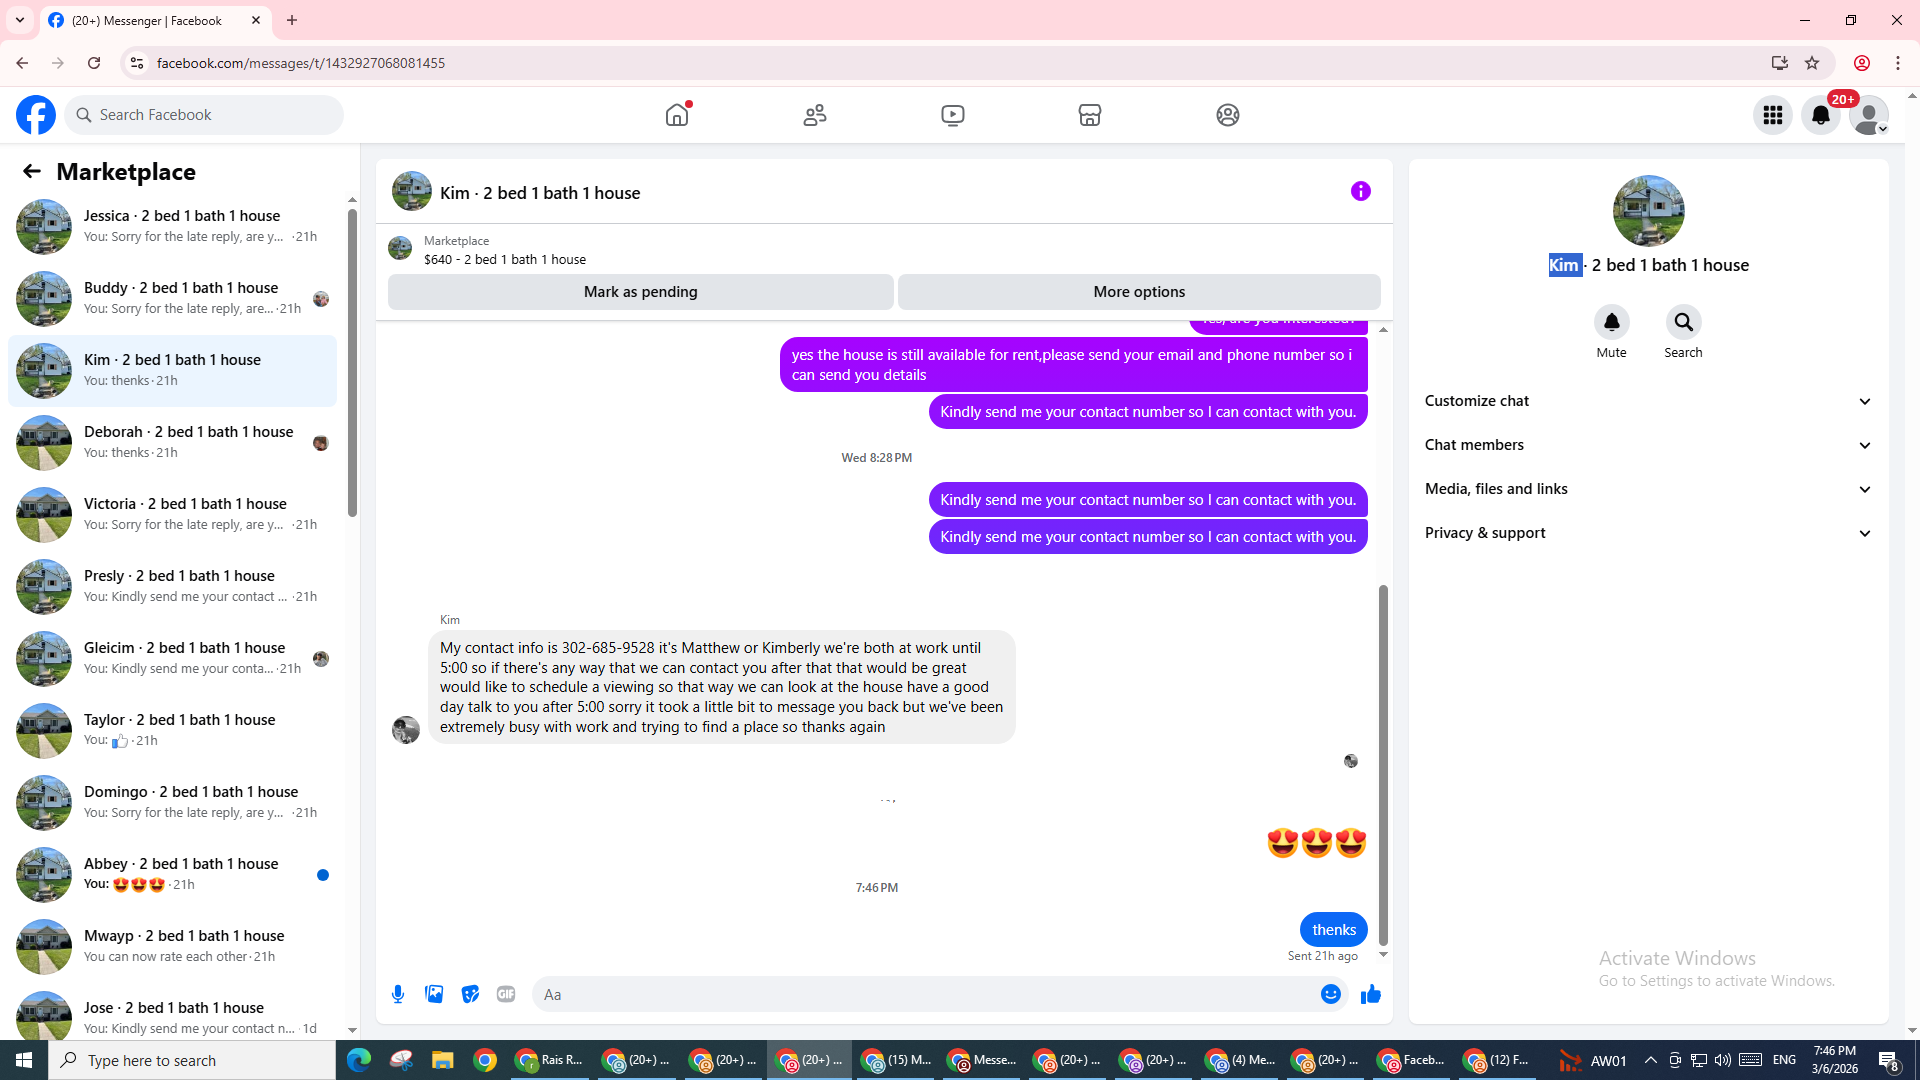Click More options button

pos(1139,292)
